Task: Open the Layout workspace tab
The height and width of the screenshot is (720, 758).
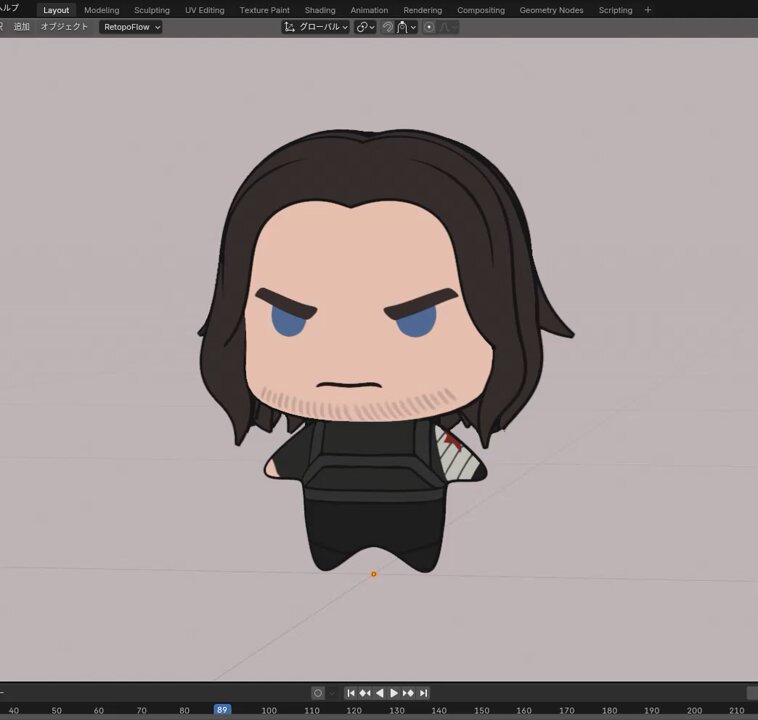Action: click(x=56, y=10)
